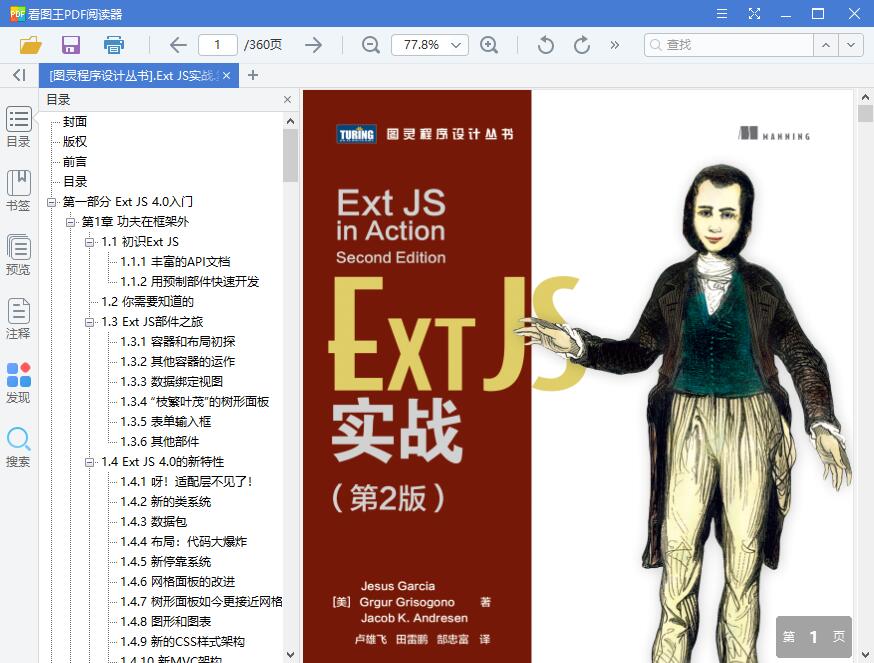
Task: Find the previous search result
Action: (x=826, y=45)
